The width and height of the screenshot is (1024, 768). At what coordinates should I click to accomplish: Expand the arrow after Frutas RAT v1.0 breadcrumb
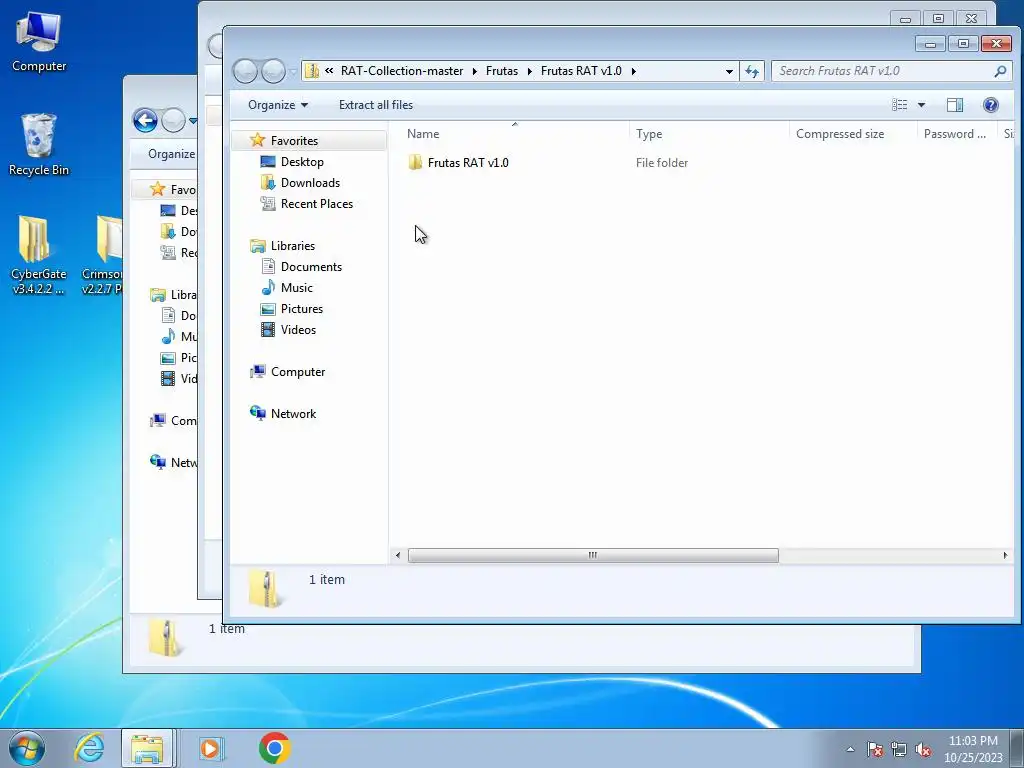(x=633, y=71)
